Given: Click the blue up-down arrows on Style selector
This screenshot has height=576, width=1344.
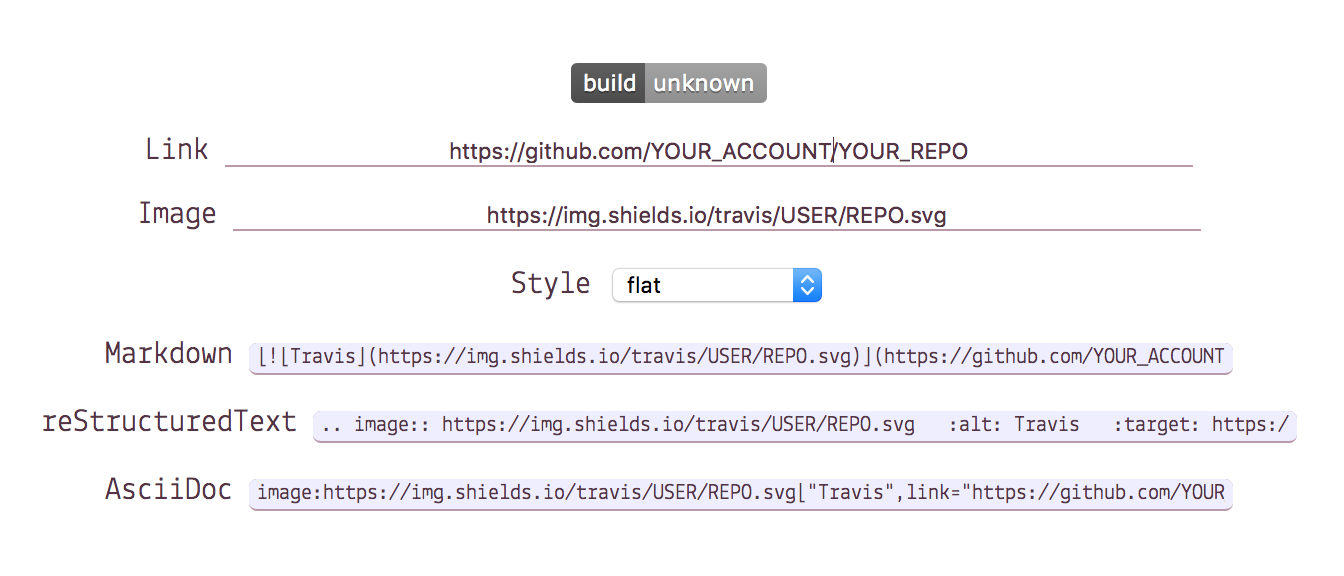Looking at the screenshot, I should point(807,285).
